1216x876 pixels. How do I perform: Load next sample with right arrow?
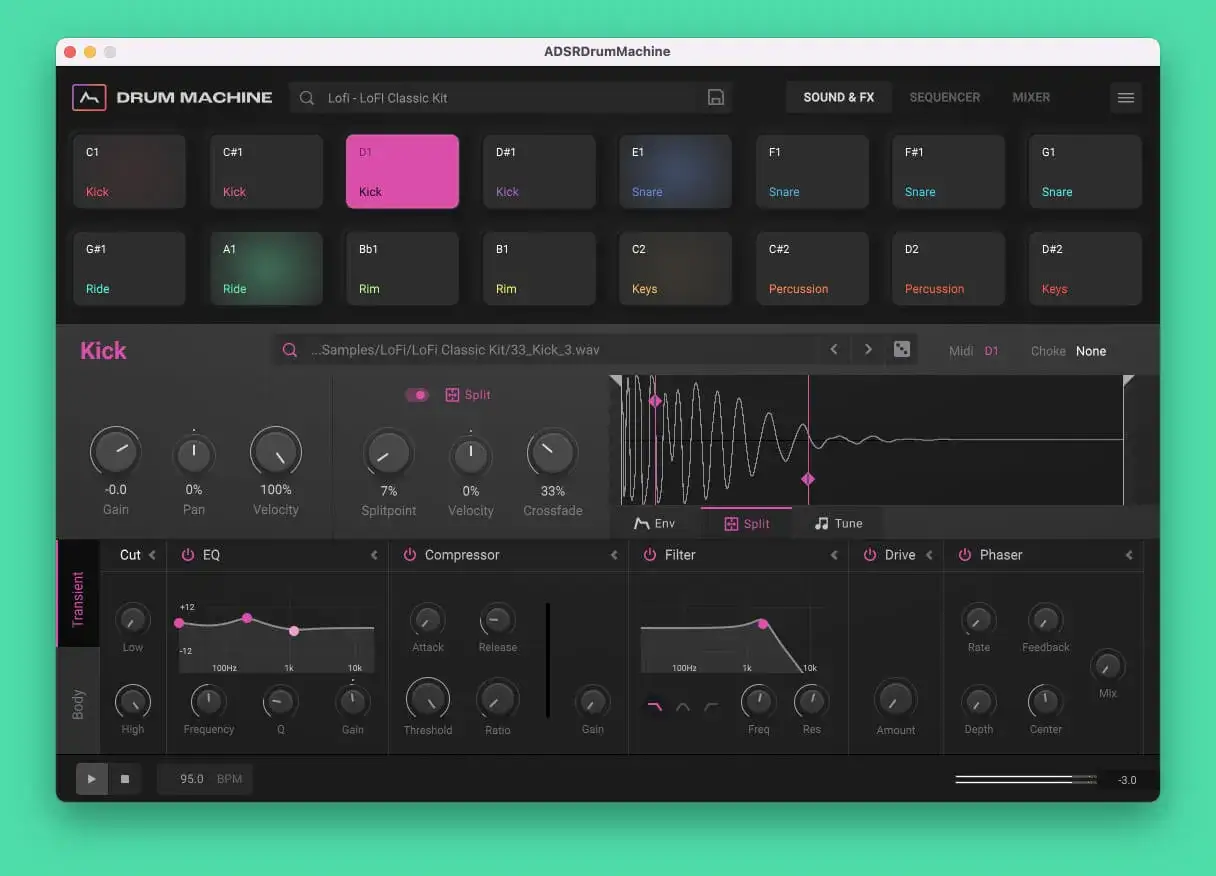click(x=868, y=349)
